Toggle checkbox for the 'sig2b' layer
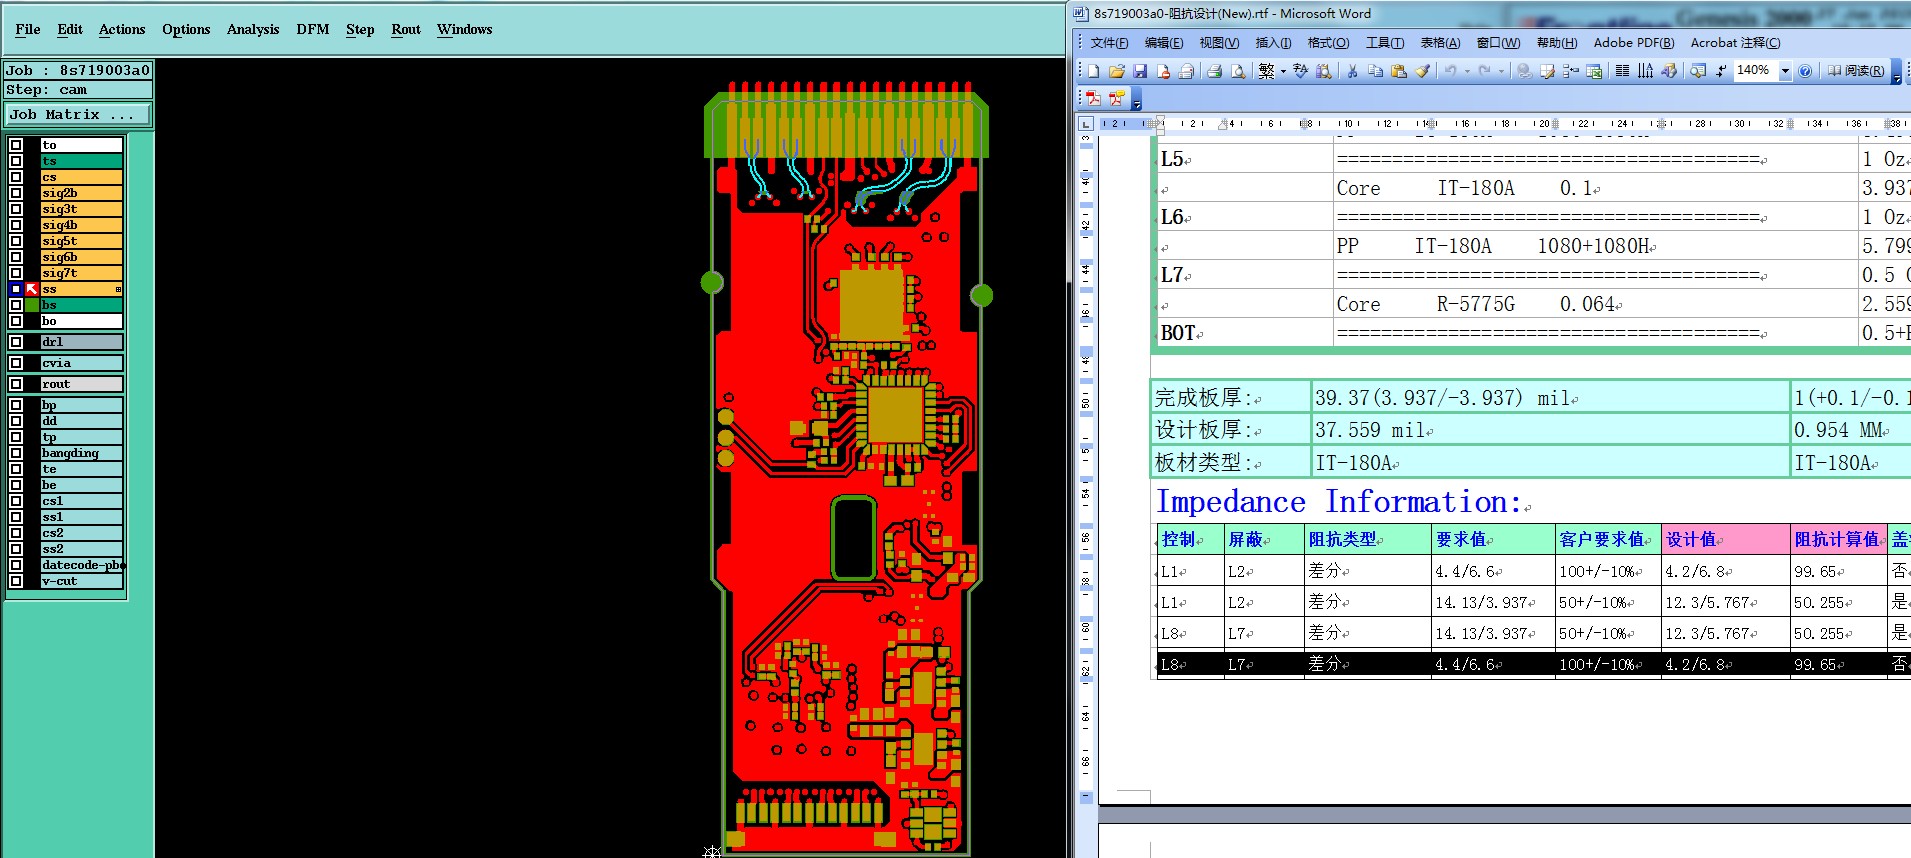 16,193
